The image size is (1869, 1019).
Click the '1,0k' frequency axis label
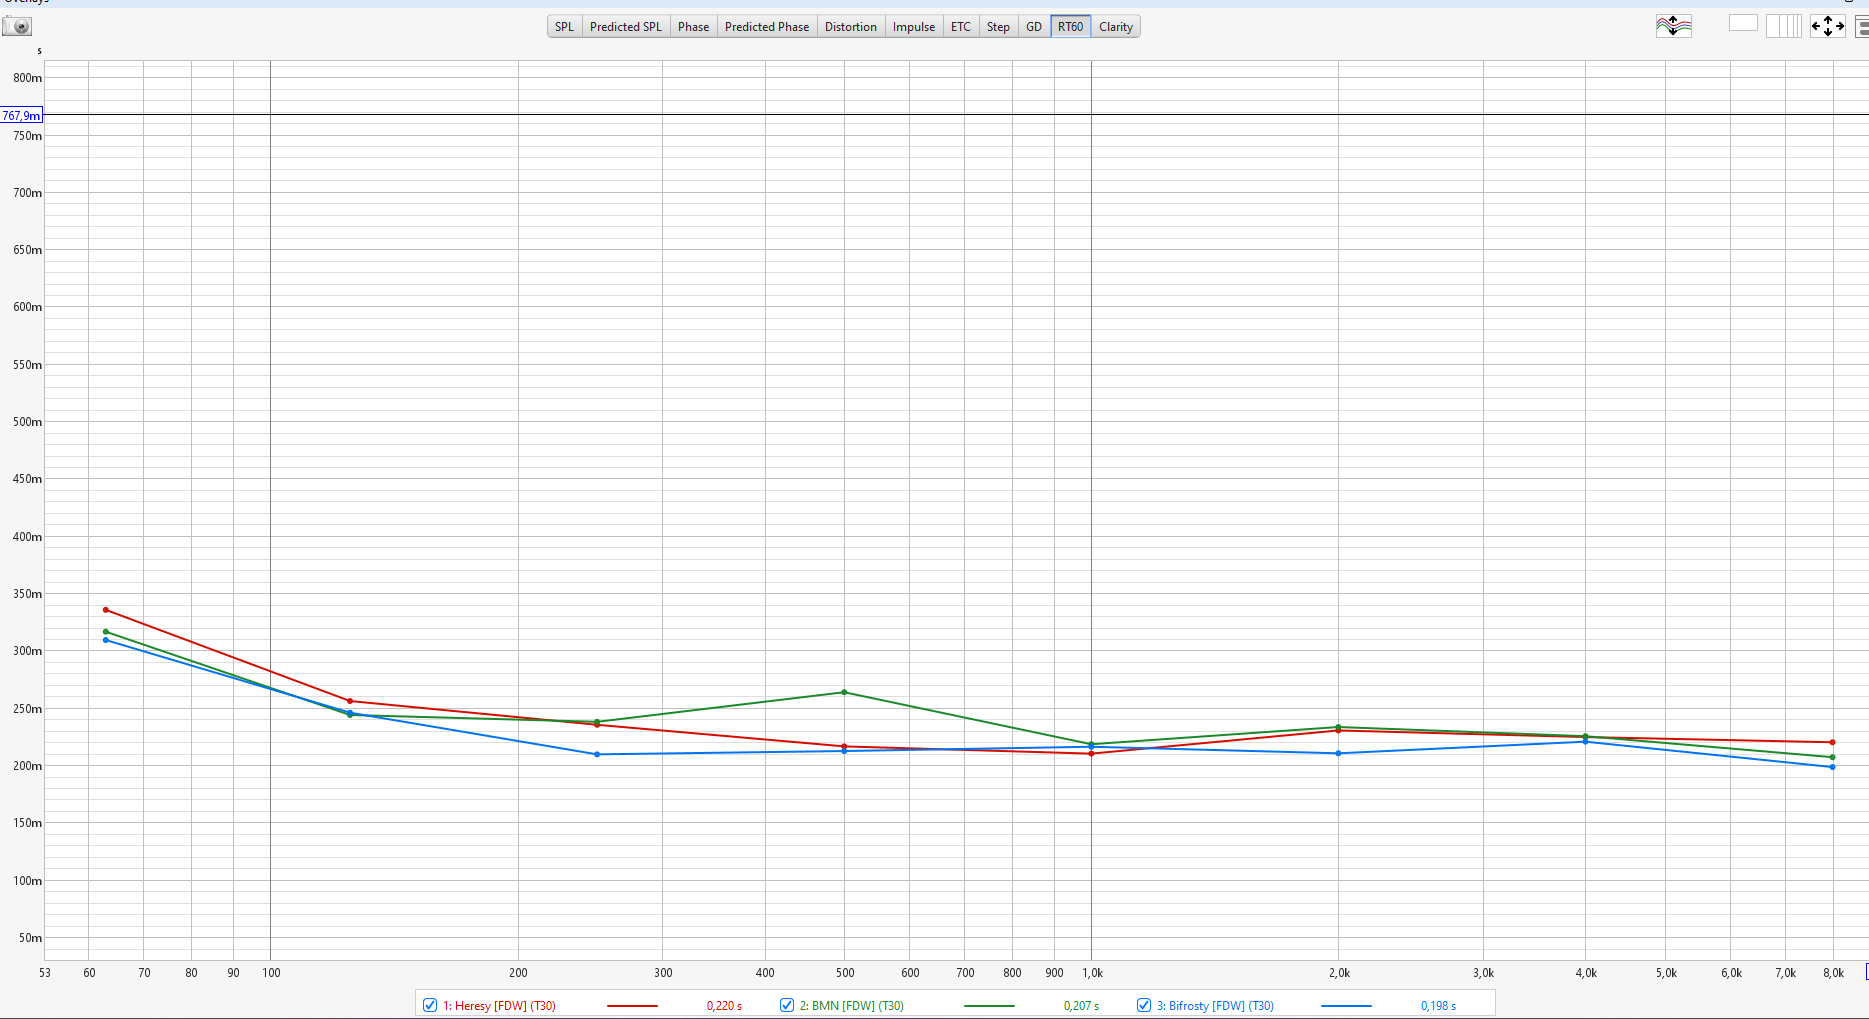click(x=1092, y=973)
